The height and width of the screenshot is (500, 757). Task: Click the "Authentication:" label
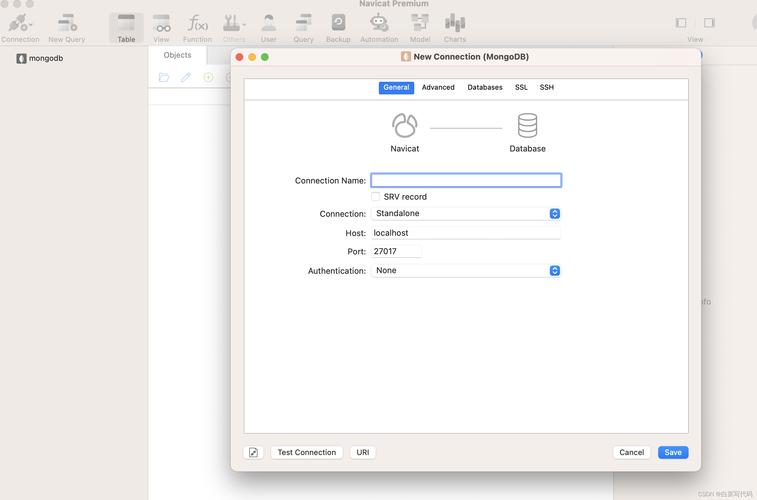point(337,271)
